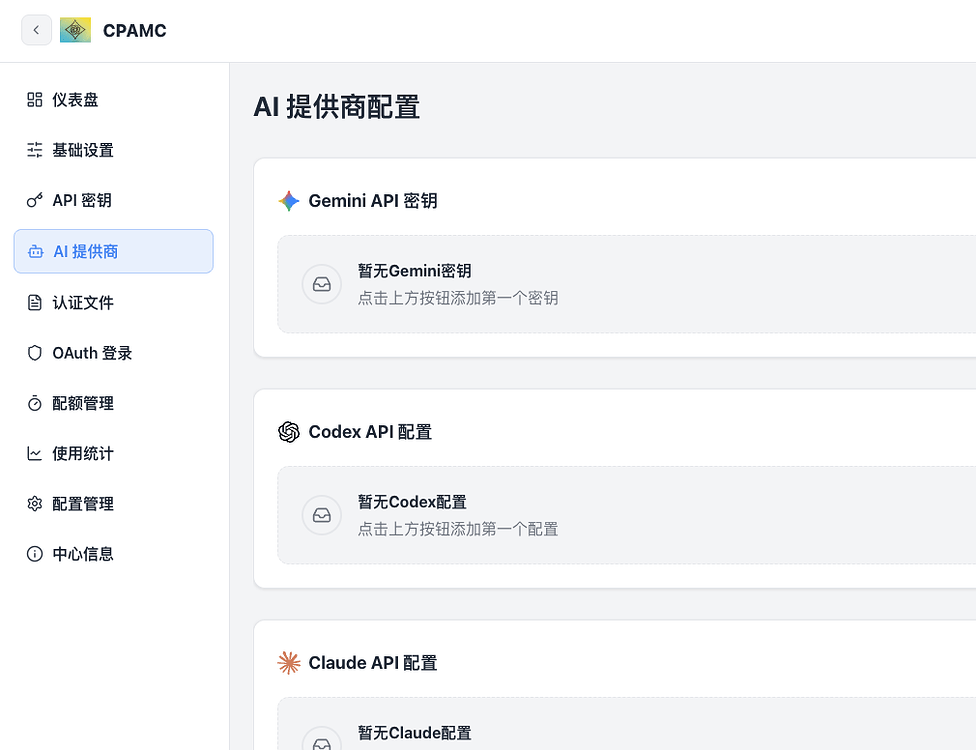Open 使用统计 sidebar item

(x=113, y=454)
